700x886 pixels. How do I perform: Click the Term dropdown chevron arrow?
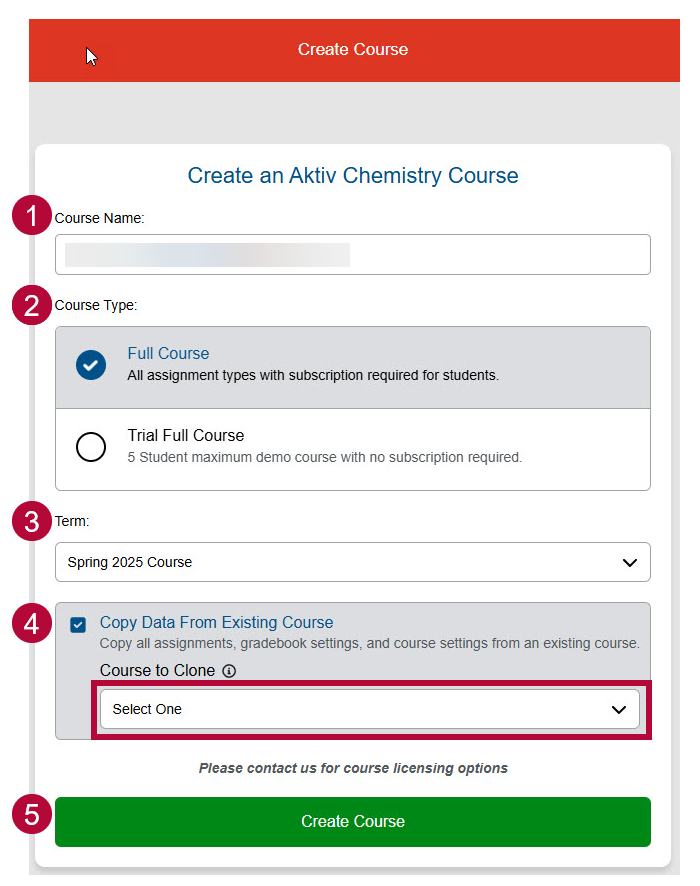(x=629, y=562)
